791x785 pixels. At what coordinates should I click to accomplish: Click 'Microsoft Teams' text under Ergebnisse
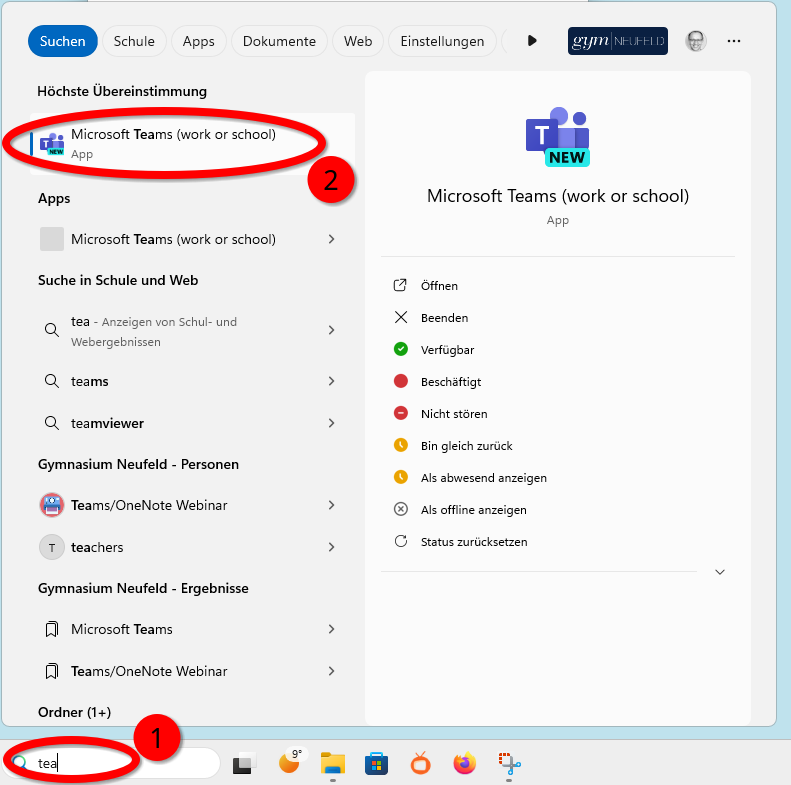122,629
